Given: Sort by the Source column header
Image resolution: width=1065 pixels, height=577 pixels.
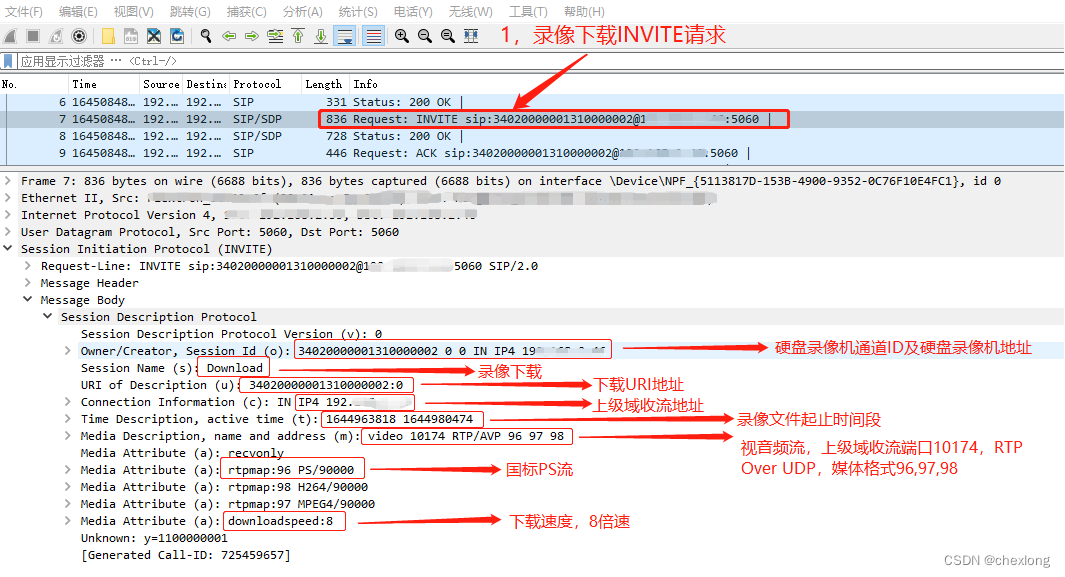Looking at the screenshot, I should tap(161, 84).
